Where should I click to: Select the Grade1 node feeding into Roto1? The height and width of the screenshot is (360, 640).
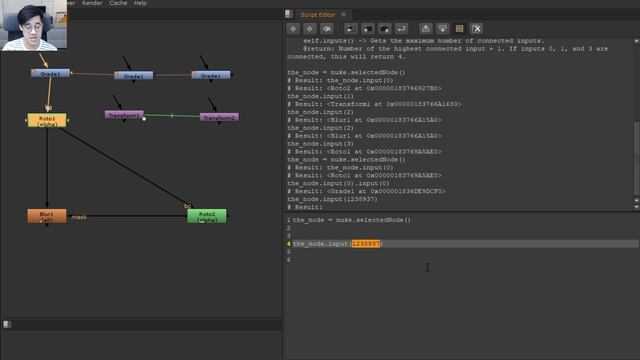point(50,73)
